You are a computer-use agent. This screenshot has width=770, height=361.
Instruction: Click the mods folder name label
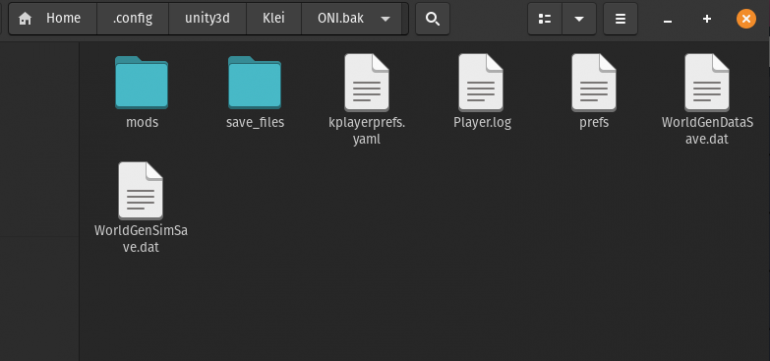(x=142, y=122)
